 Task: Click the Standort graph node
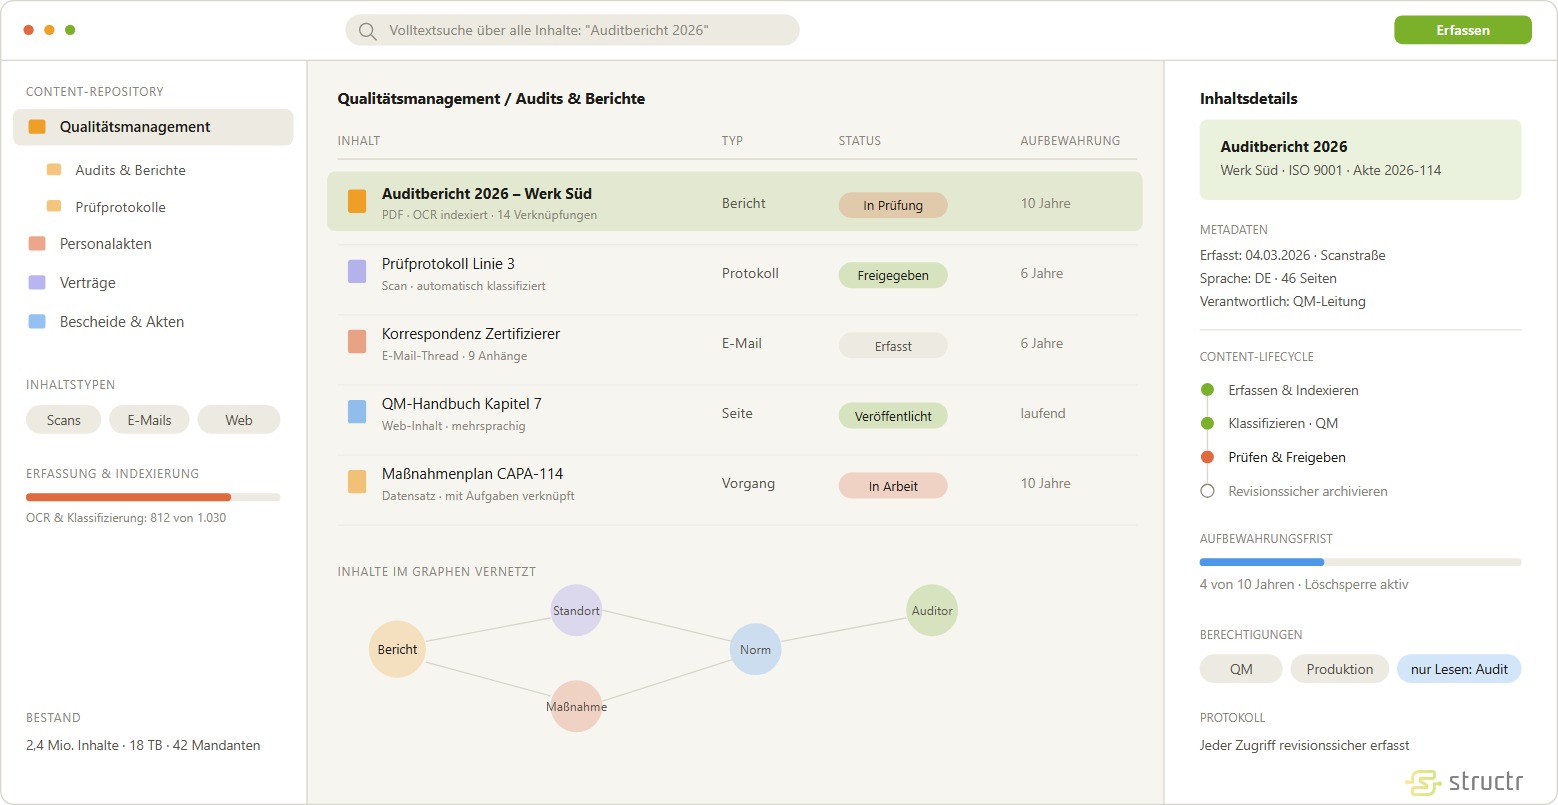coord(576,610)
